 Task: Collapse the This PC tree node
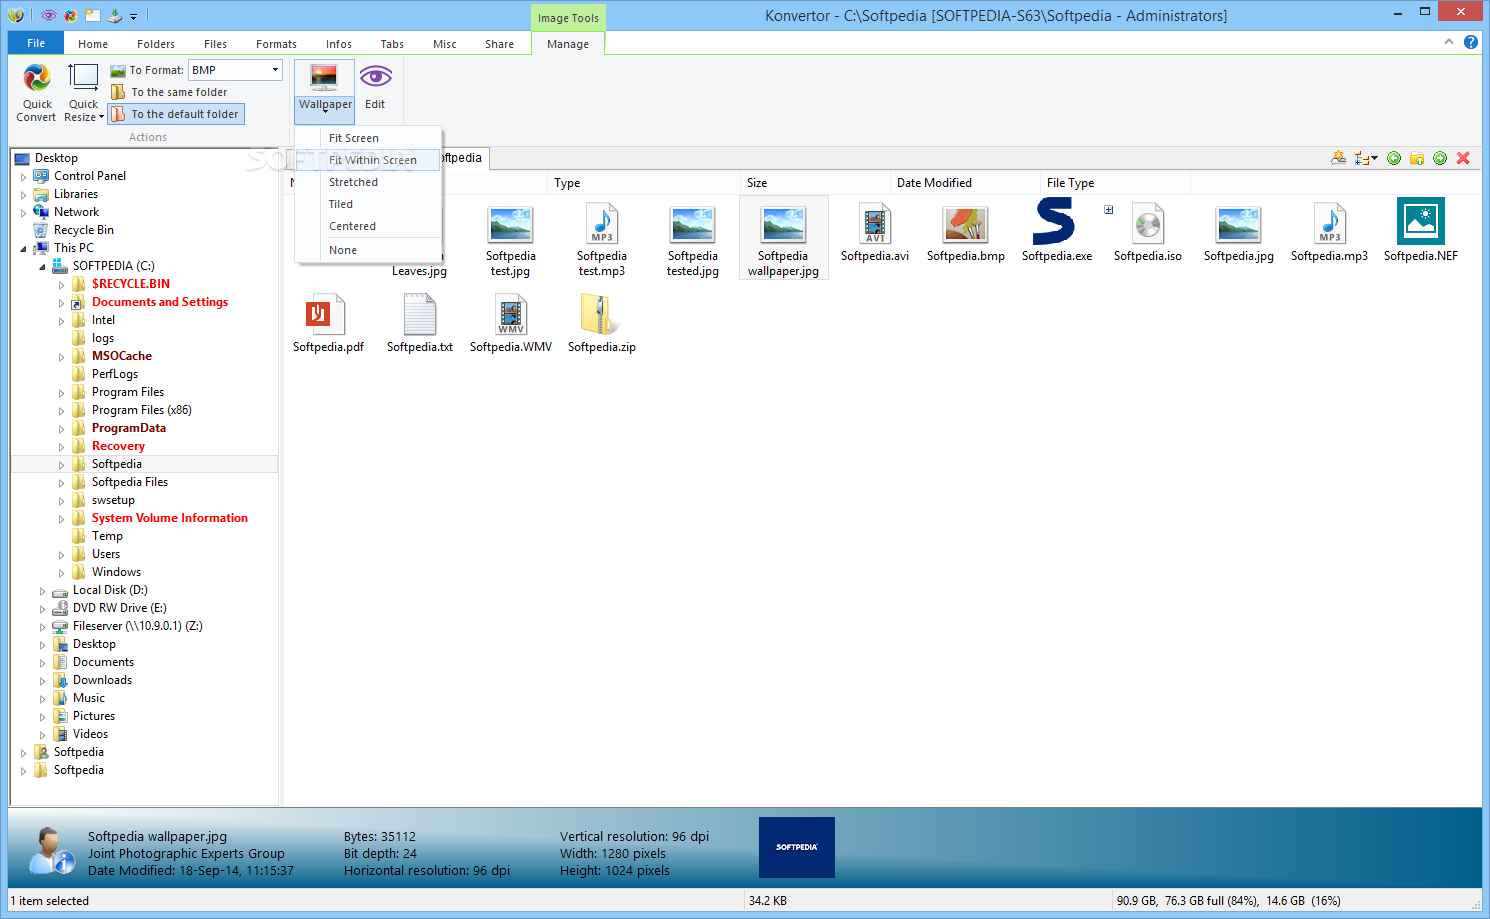coord(23,249)
